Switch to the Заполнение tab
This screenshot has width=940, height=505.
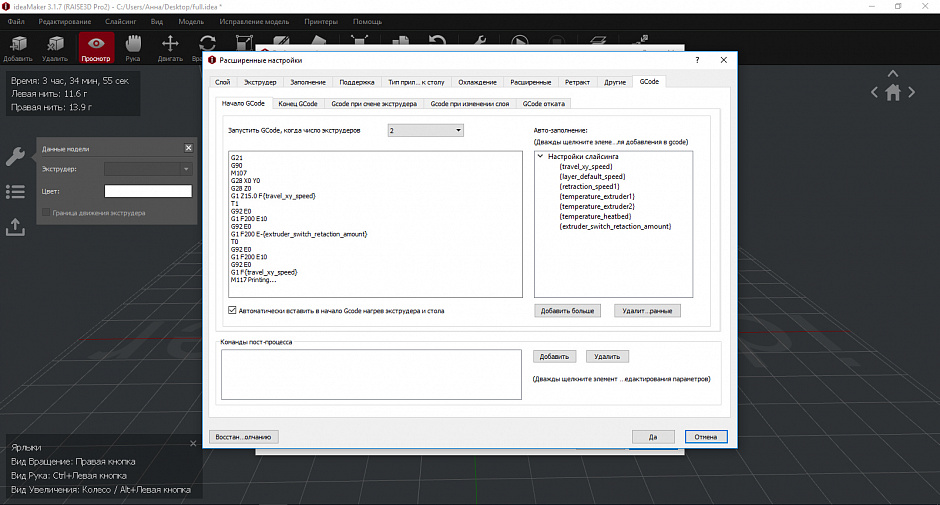pos(308,82)
